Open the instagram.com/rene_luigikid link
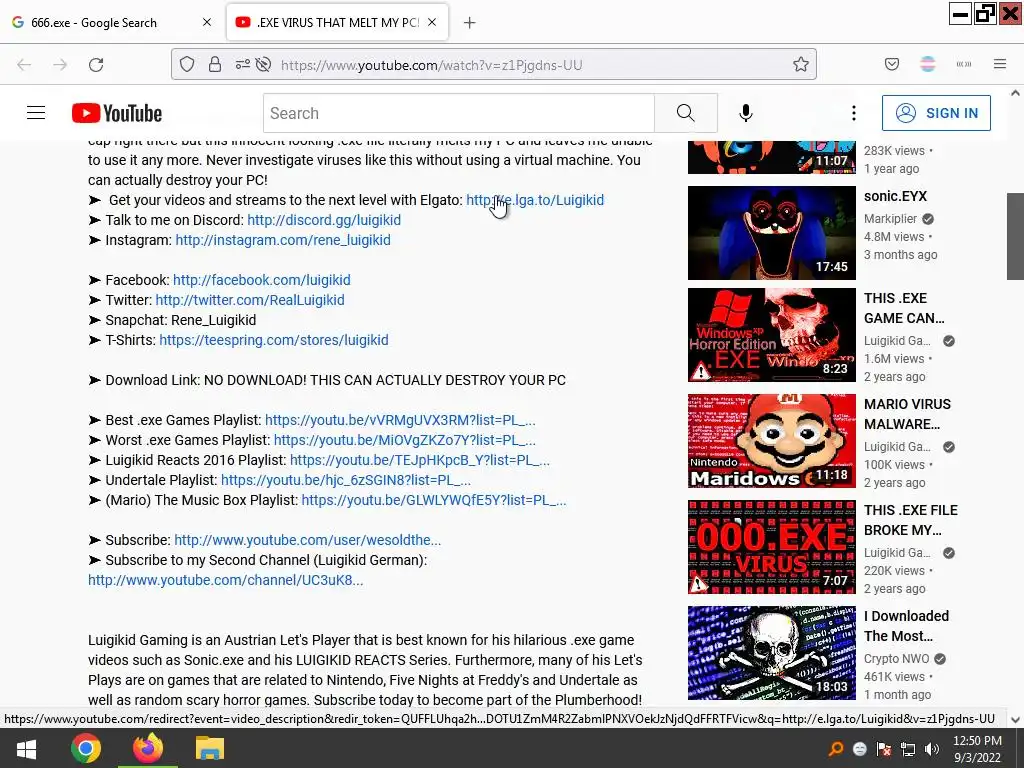Image resolution: width=1024 pixels, height=768 pixels. coord(283,240)
